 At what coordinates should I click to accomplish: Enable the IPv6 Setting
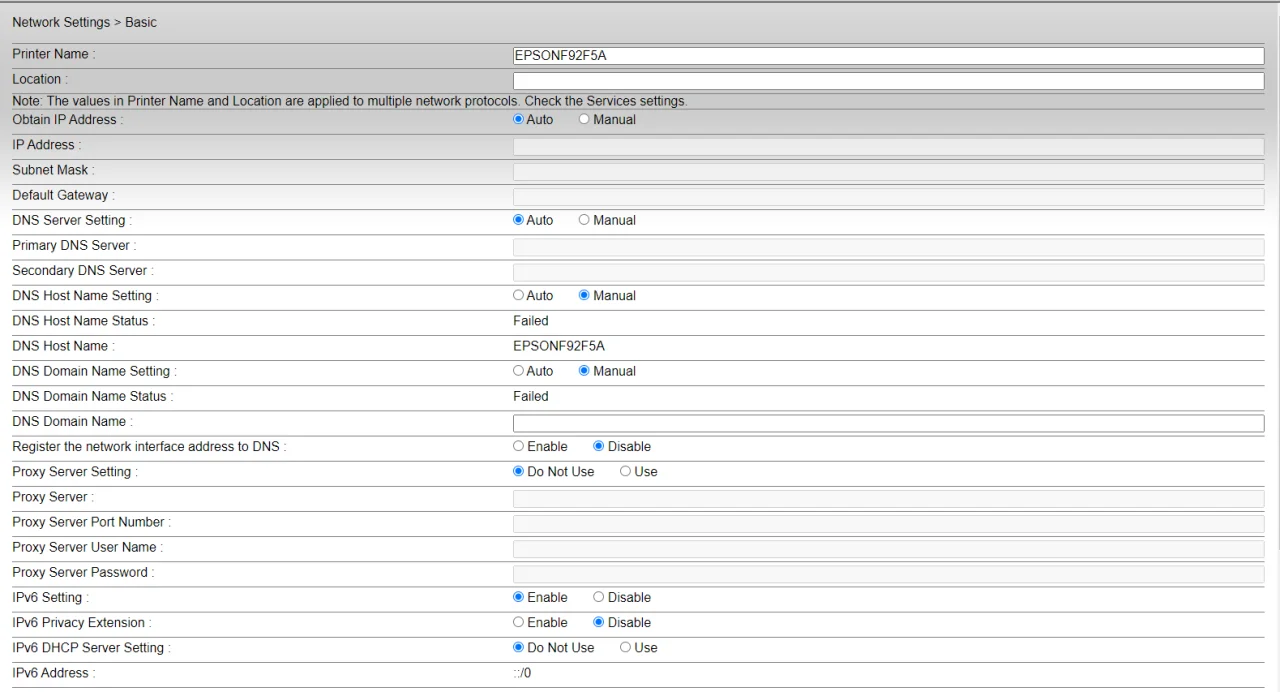click(x=518, y=598)
